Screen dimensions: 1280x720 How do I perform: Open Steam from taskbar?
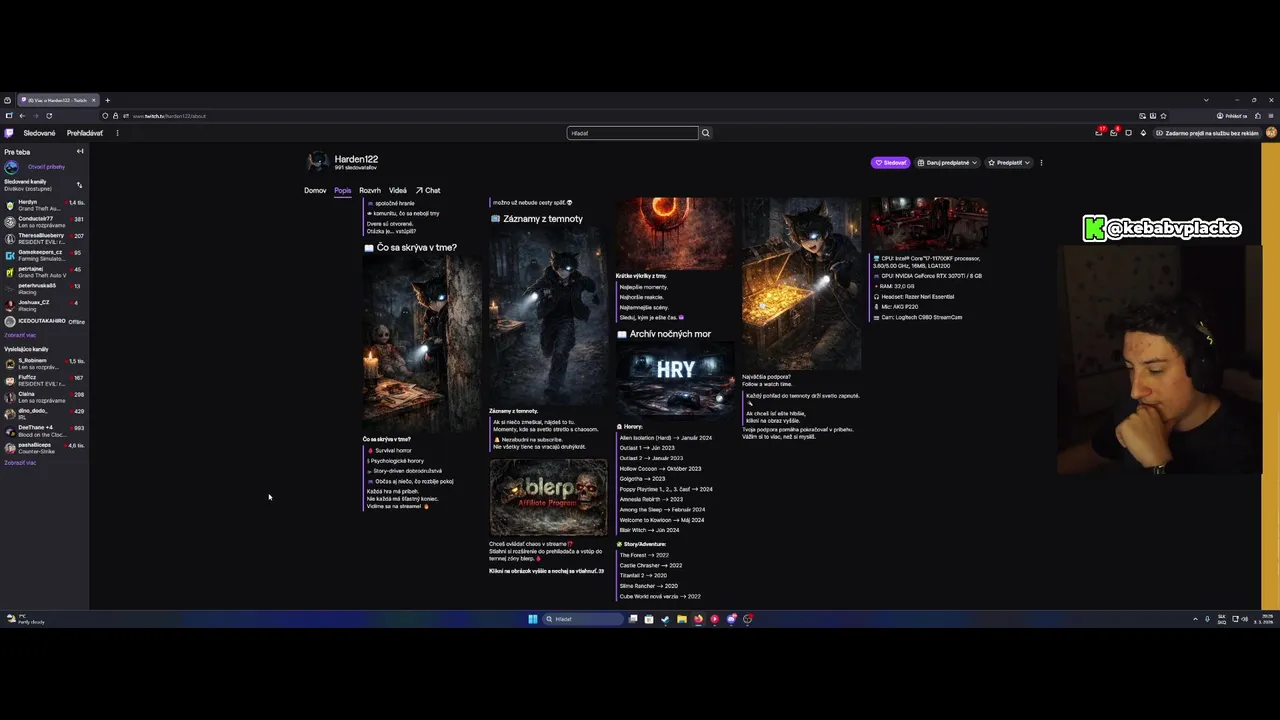pyautogui.click(x=665, y=619)
